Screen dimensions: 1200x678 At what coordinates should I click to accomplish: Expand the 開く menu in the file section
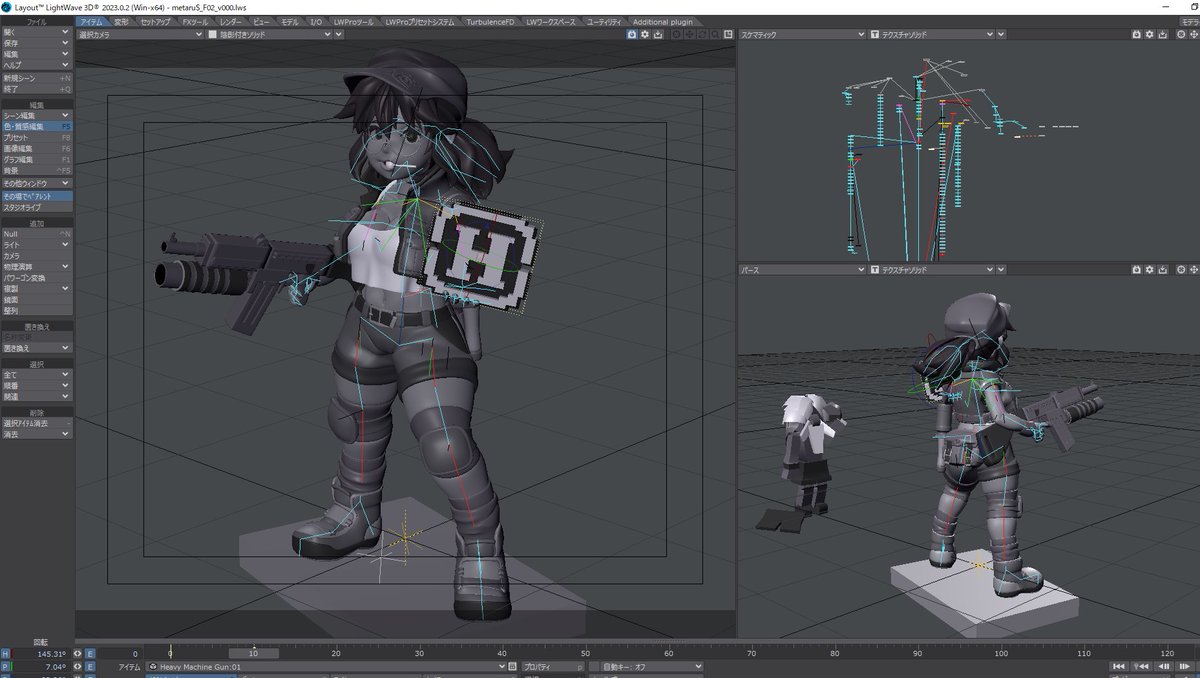36,32
